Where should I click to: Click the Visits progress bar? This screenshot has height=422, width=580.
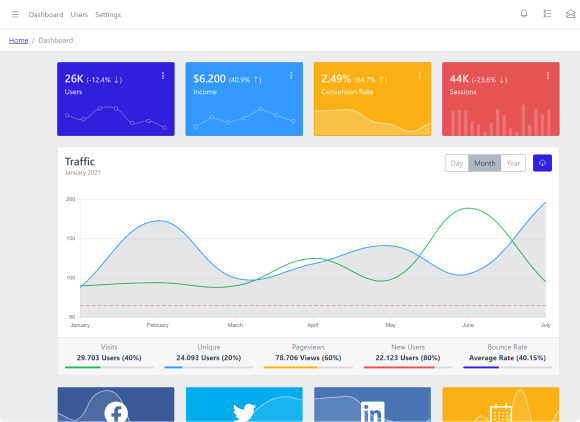(109, 367)
